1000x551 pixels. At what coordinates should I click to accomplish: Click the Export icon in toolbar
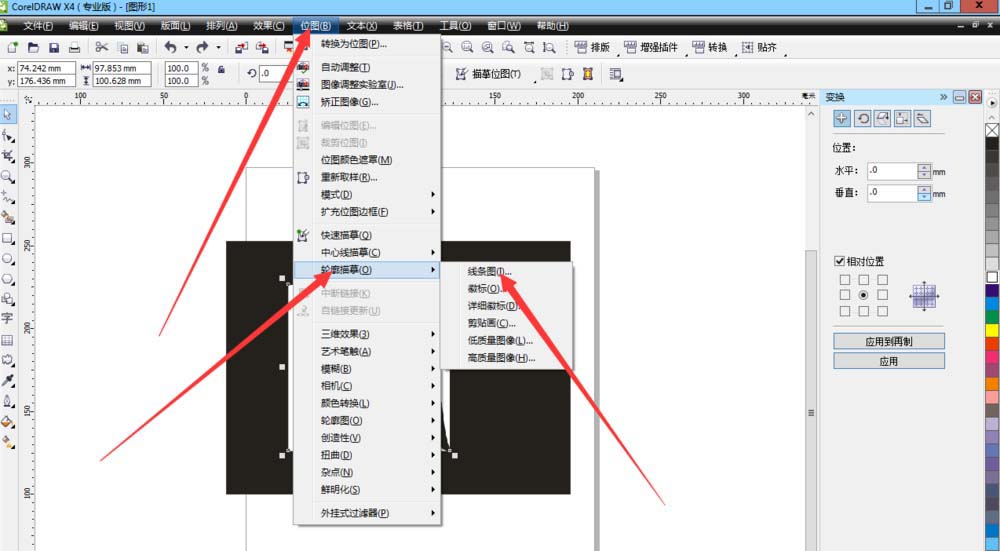click(262, 47)
